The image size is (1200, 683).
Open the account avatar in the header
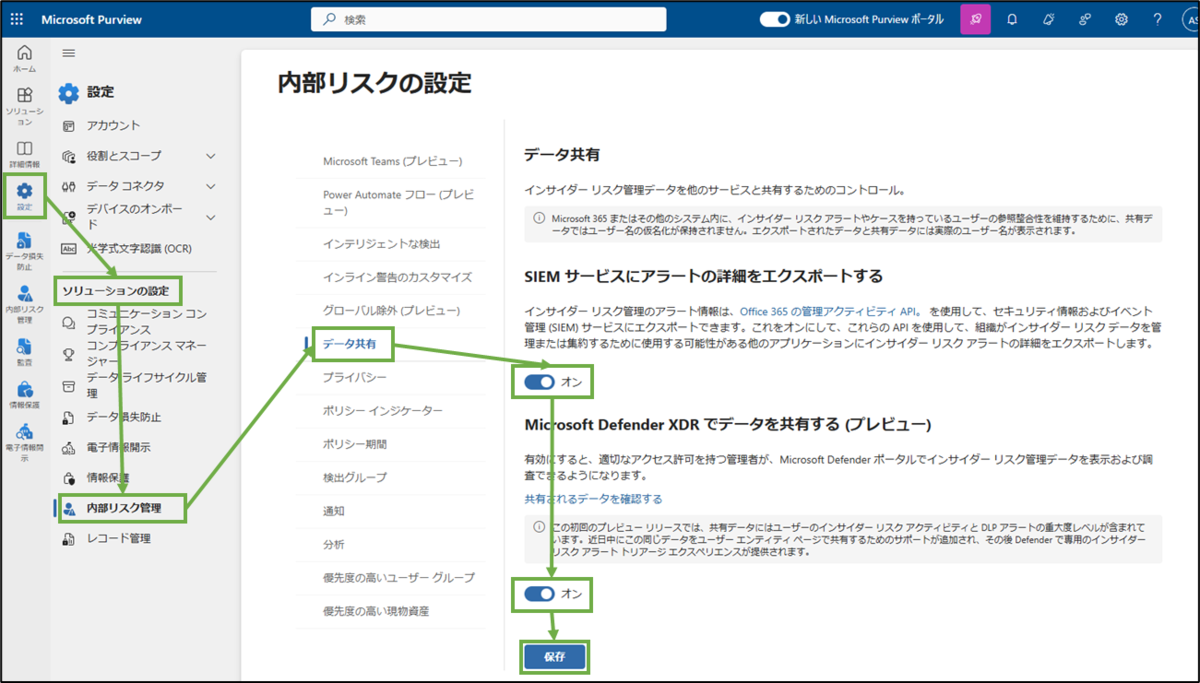click(x=1190, y=19)
